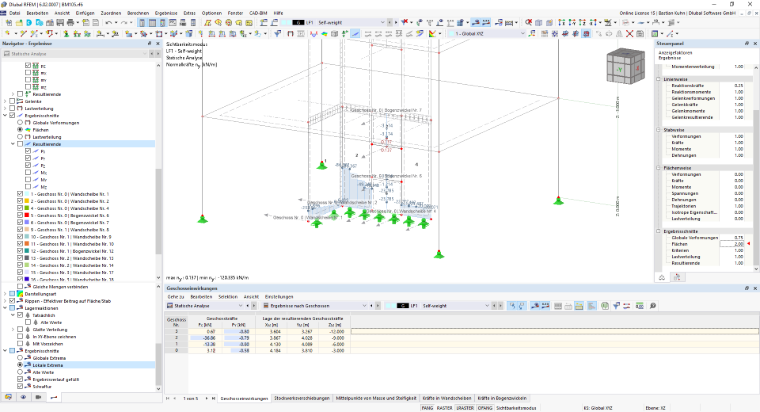Select the Flächen radio button

[20, 130]
